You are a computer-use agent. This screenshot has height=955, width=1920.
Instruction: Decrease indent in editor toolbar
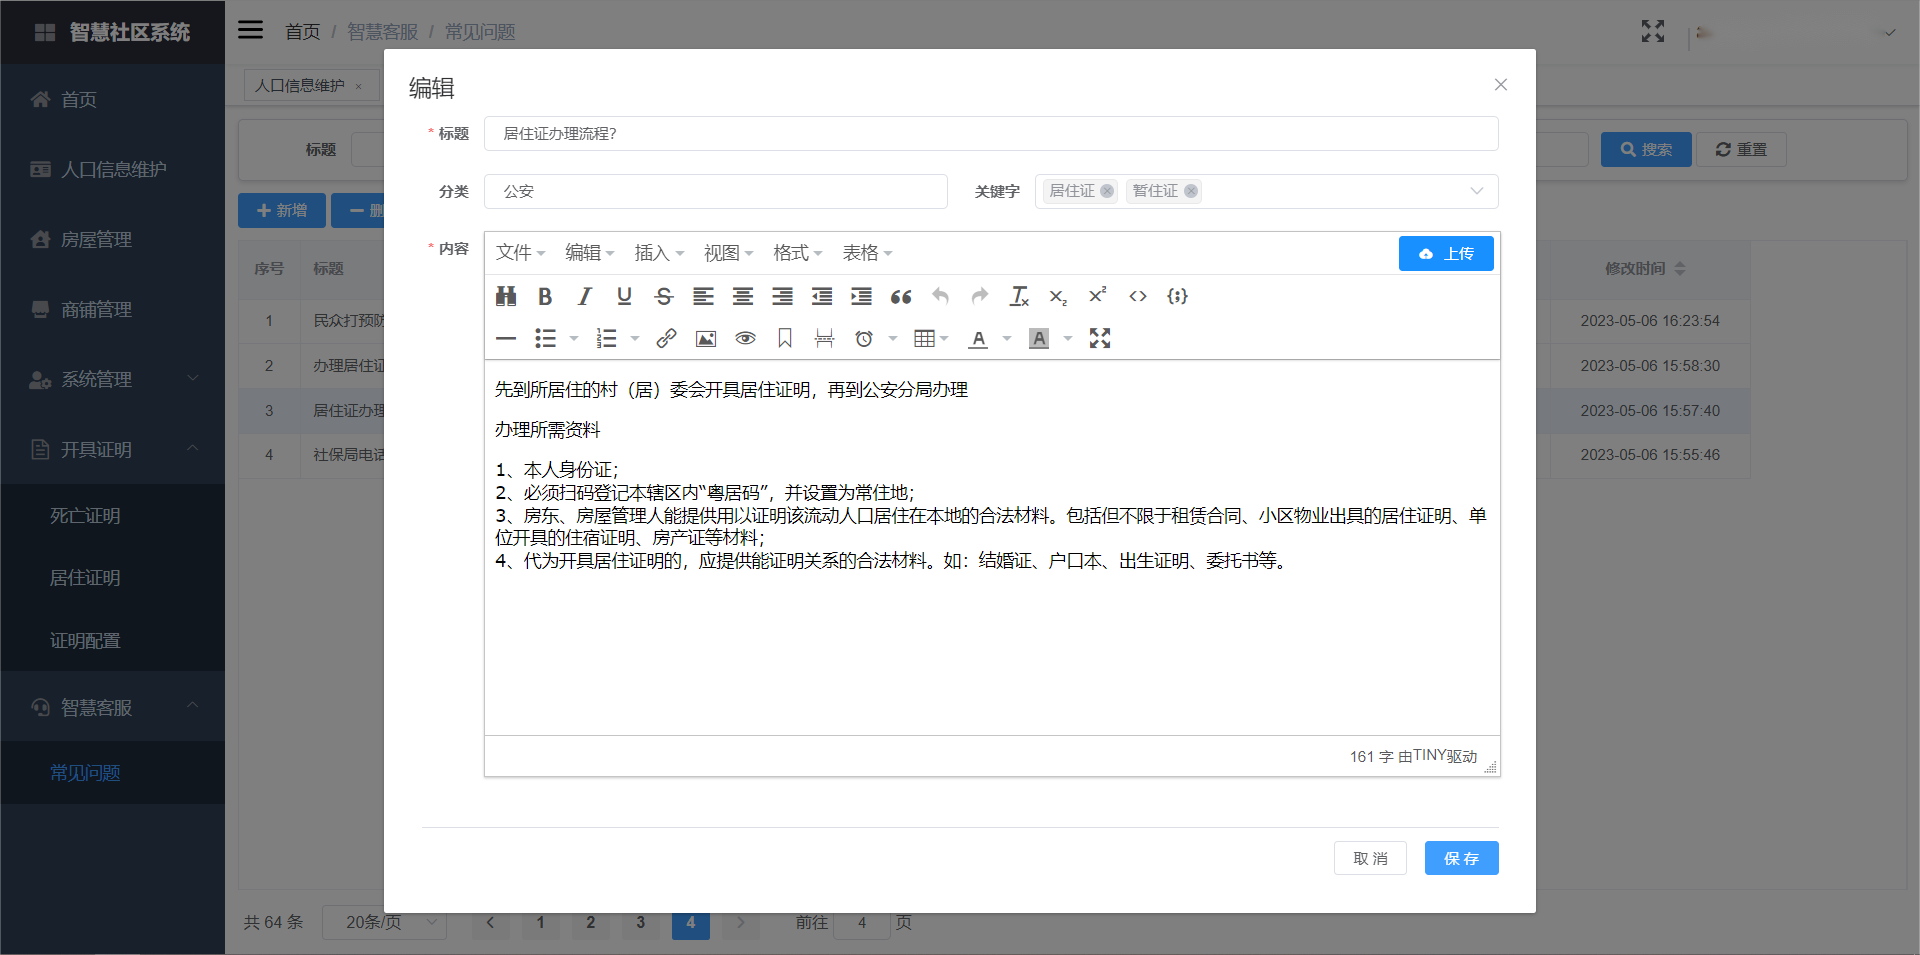(x=822, y=296)
